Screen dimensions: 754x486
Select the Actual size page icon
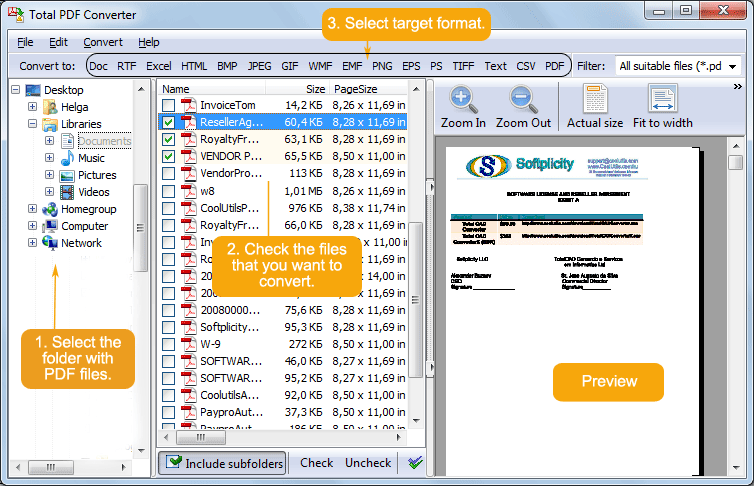point(594,99)
